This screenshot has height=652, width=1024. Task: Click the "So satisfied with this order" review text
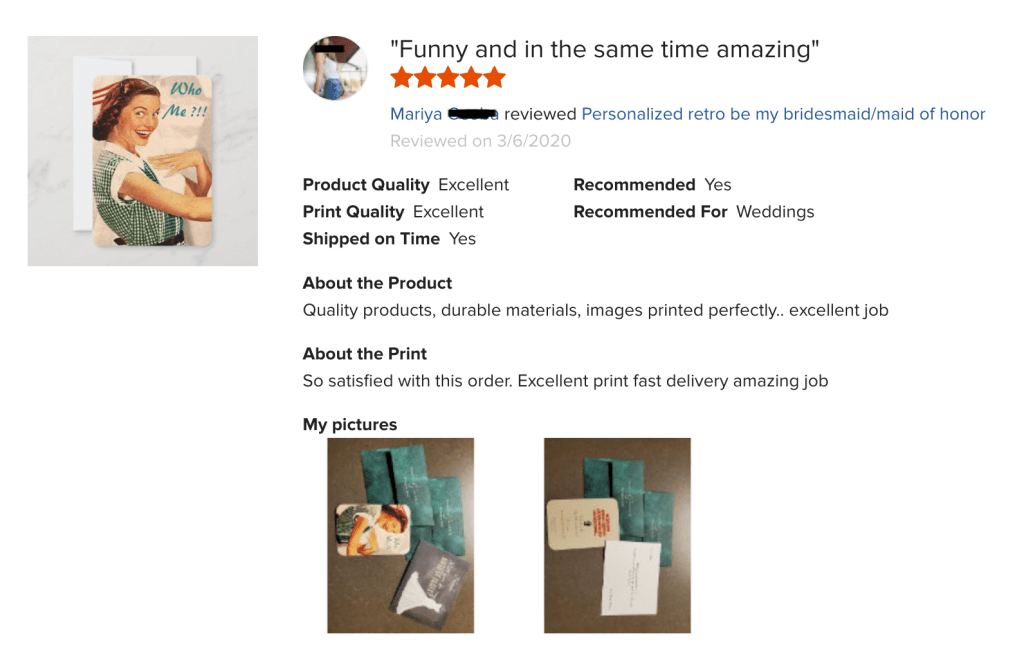[x=565, y=381]
